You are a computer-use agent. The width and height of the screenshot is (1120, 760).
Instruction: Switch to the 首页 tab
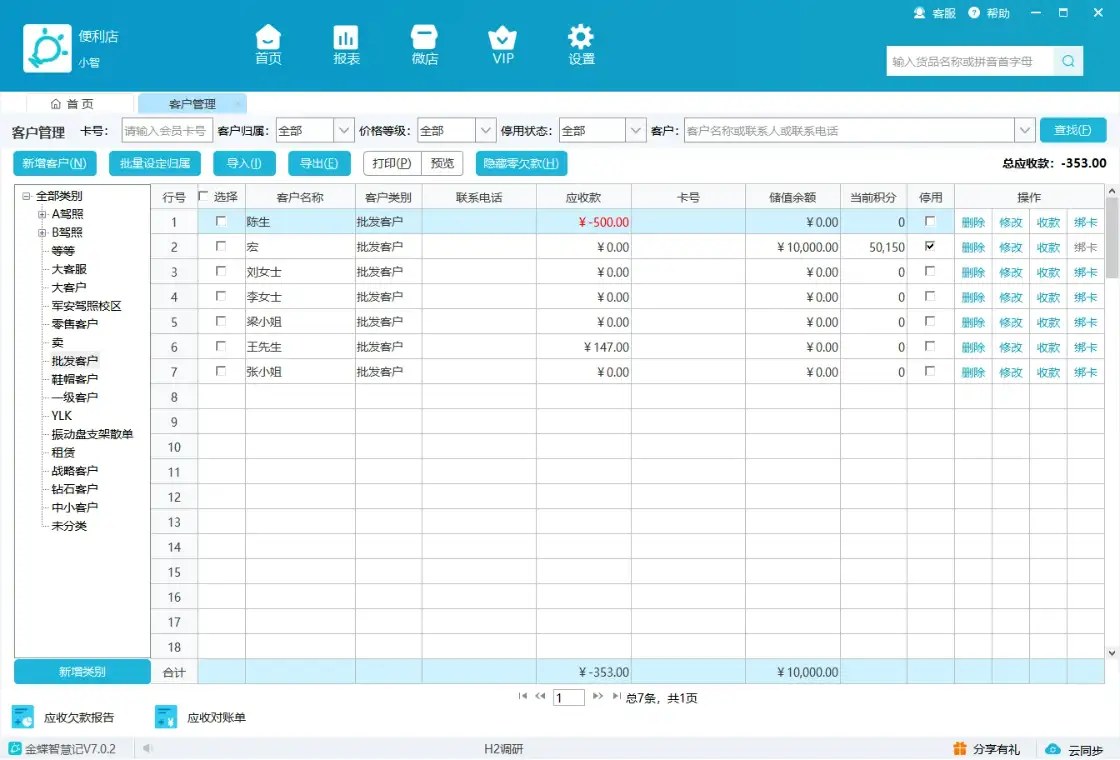point(72,104)
